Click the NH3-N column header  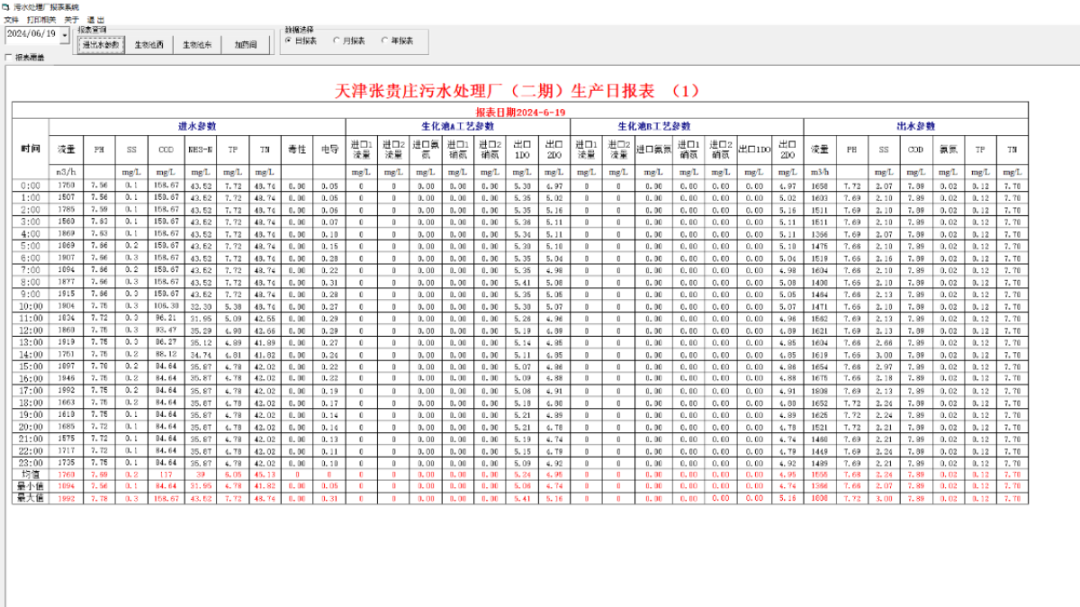pyautogui.click(x=200, y=150)
